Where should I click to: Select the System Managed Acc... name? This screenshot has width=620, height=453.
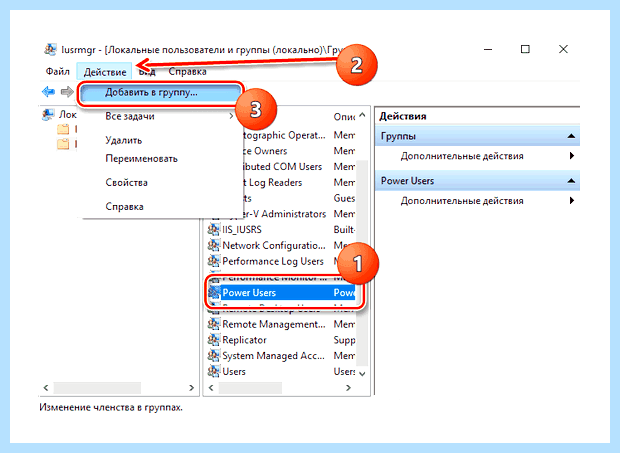pyautogui.click(x=273, y=356)
